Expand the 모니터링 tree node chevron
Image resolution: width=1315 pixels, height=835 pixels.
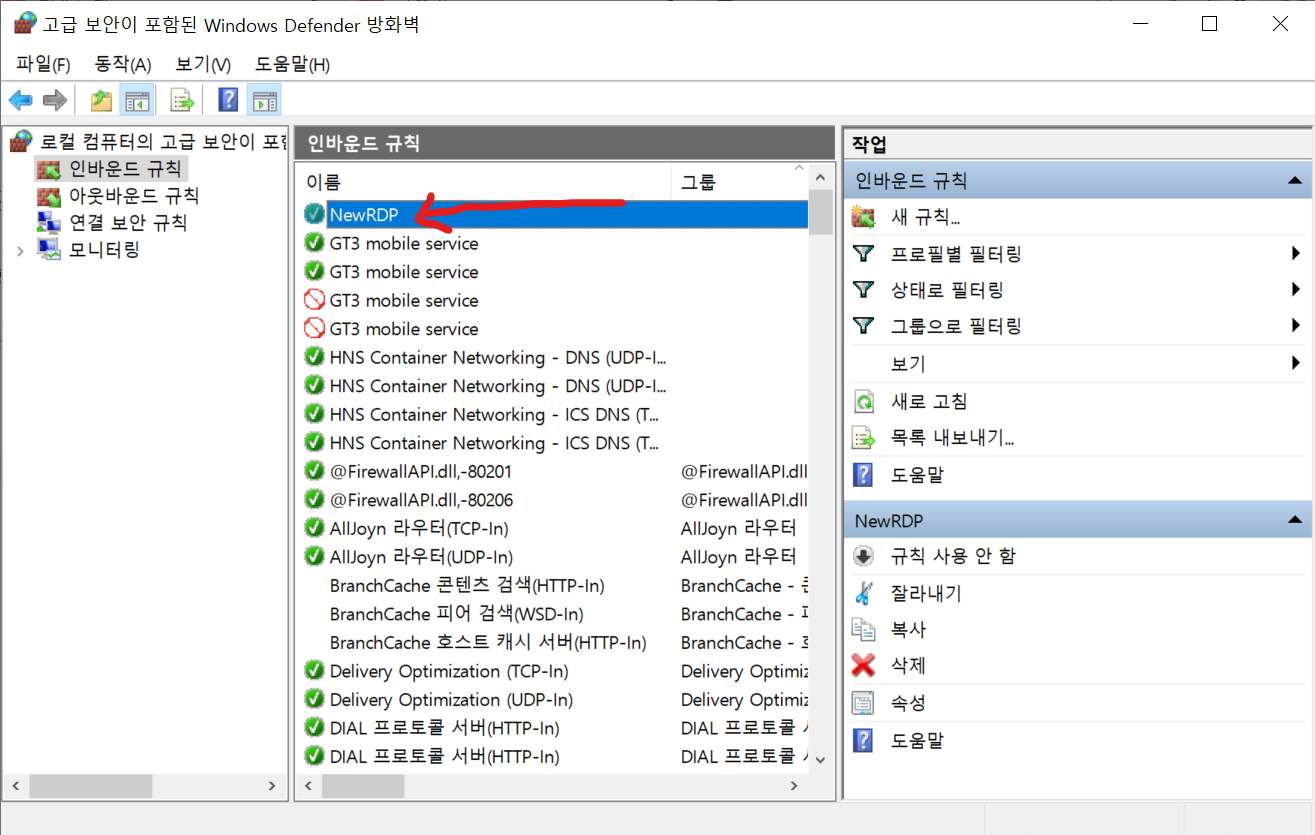20,251
